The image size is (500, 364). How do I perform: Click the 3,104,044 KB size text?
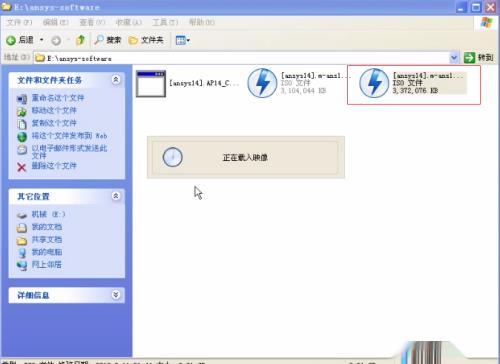tap(303, 90)
